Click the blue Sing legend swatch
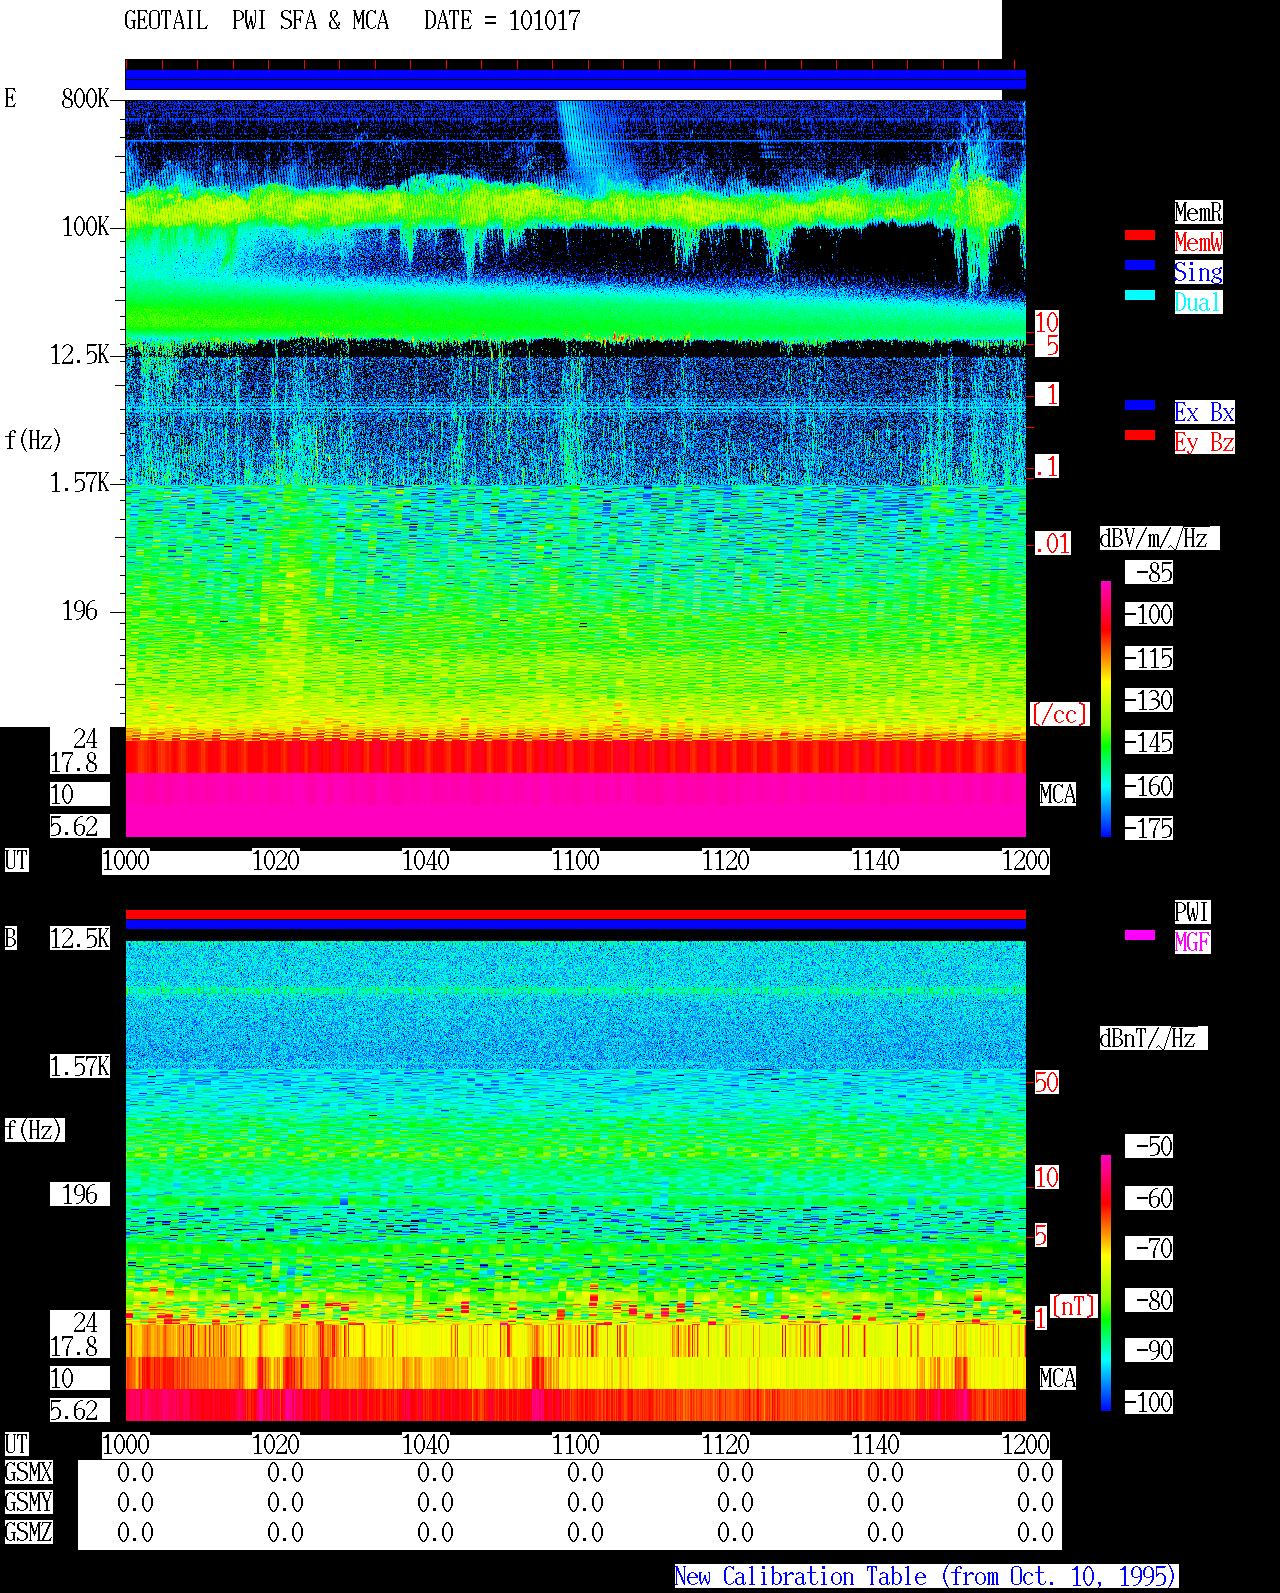This screenshot has height=1593, width=1280. (x=1140, y=265)
